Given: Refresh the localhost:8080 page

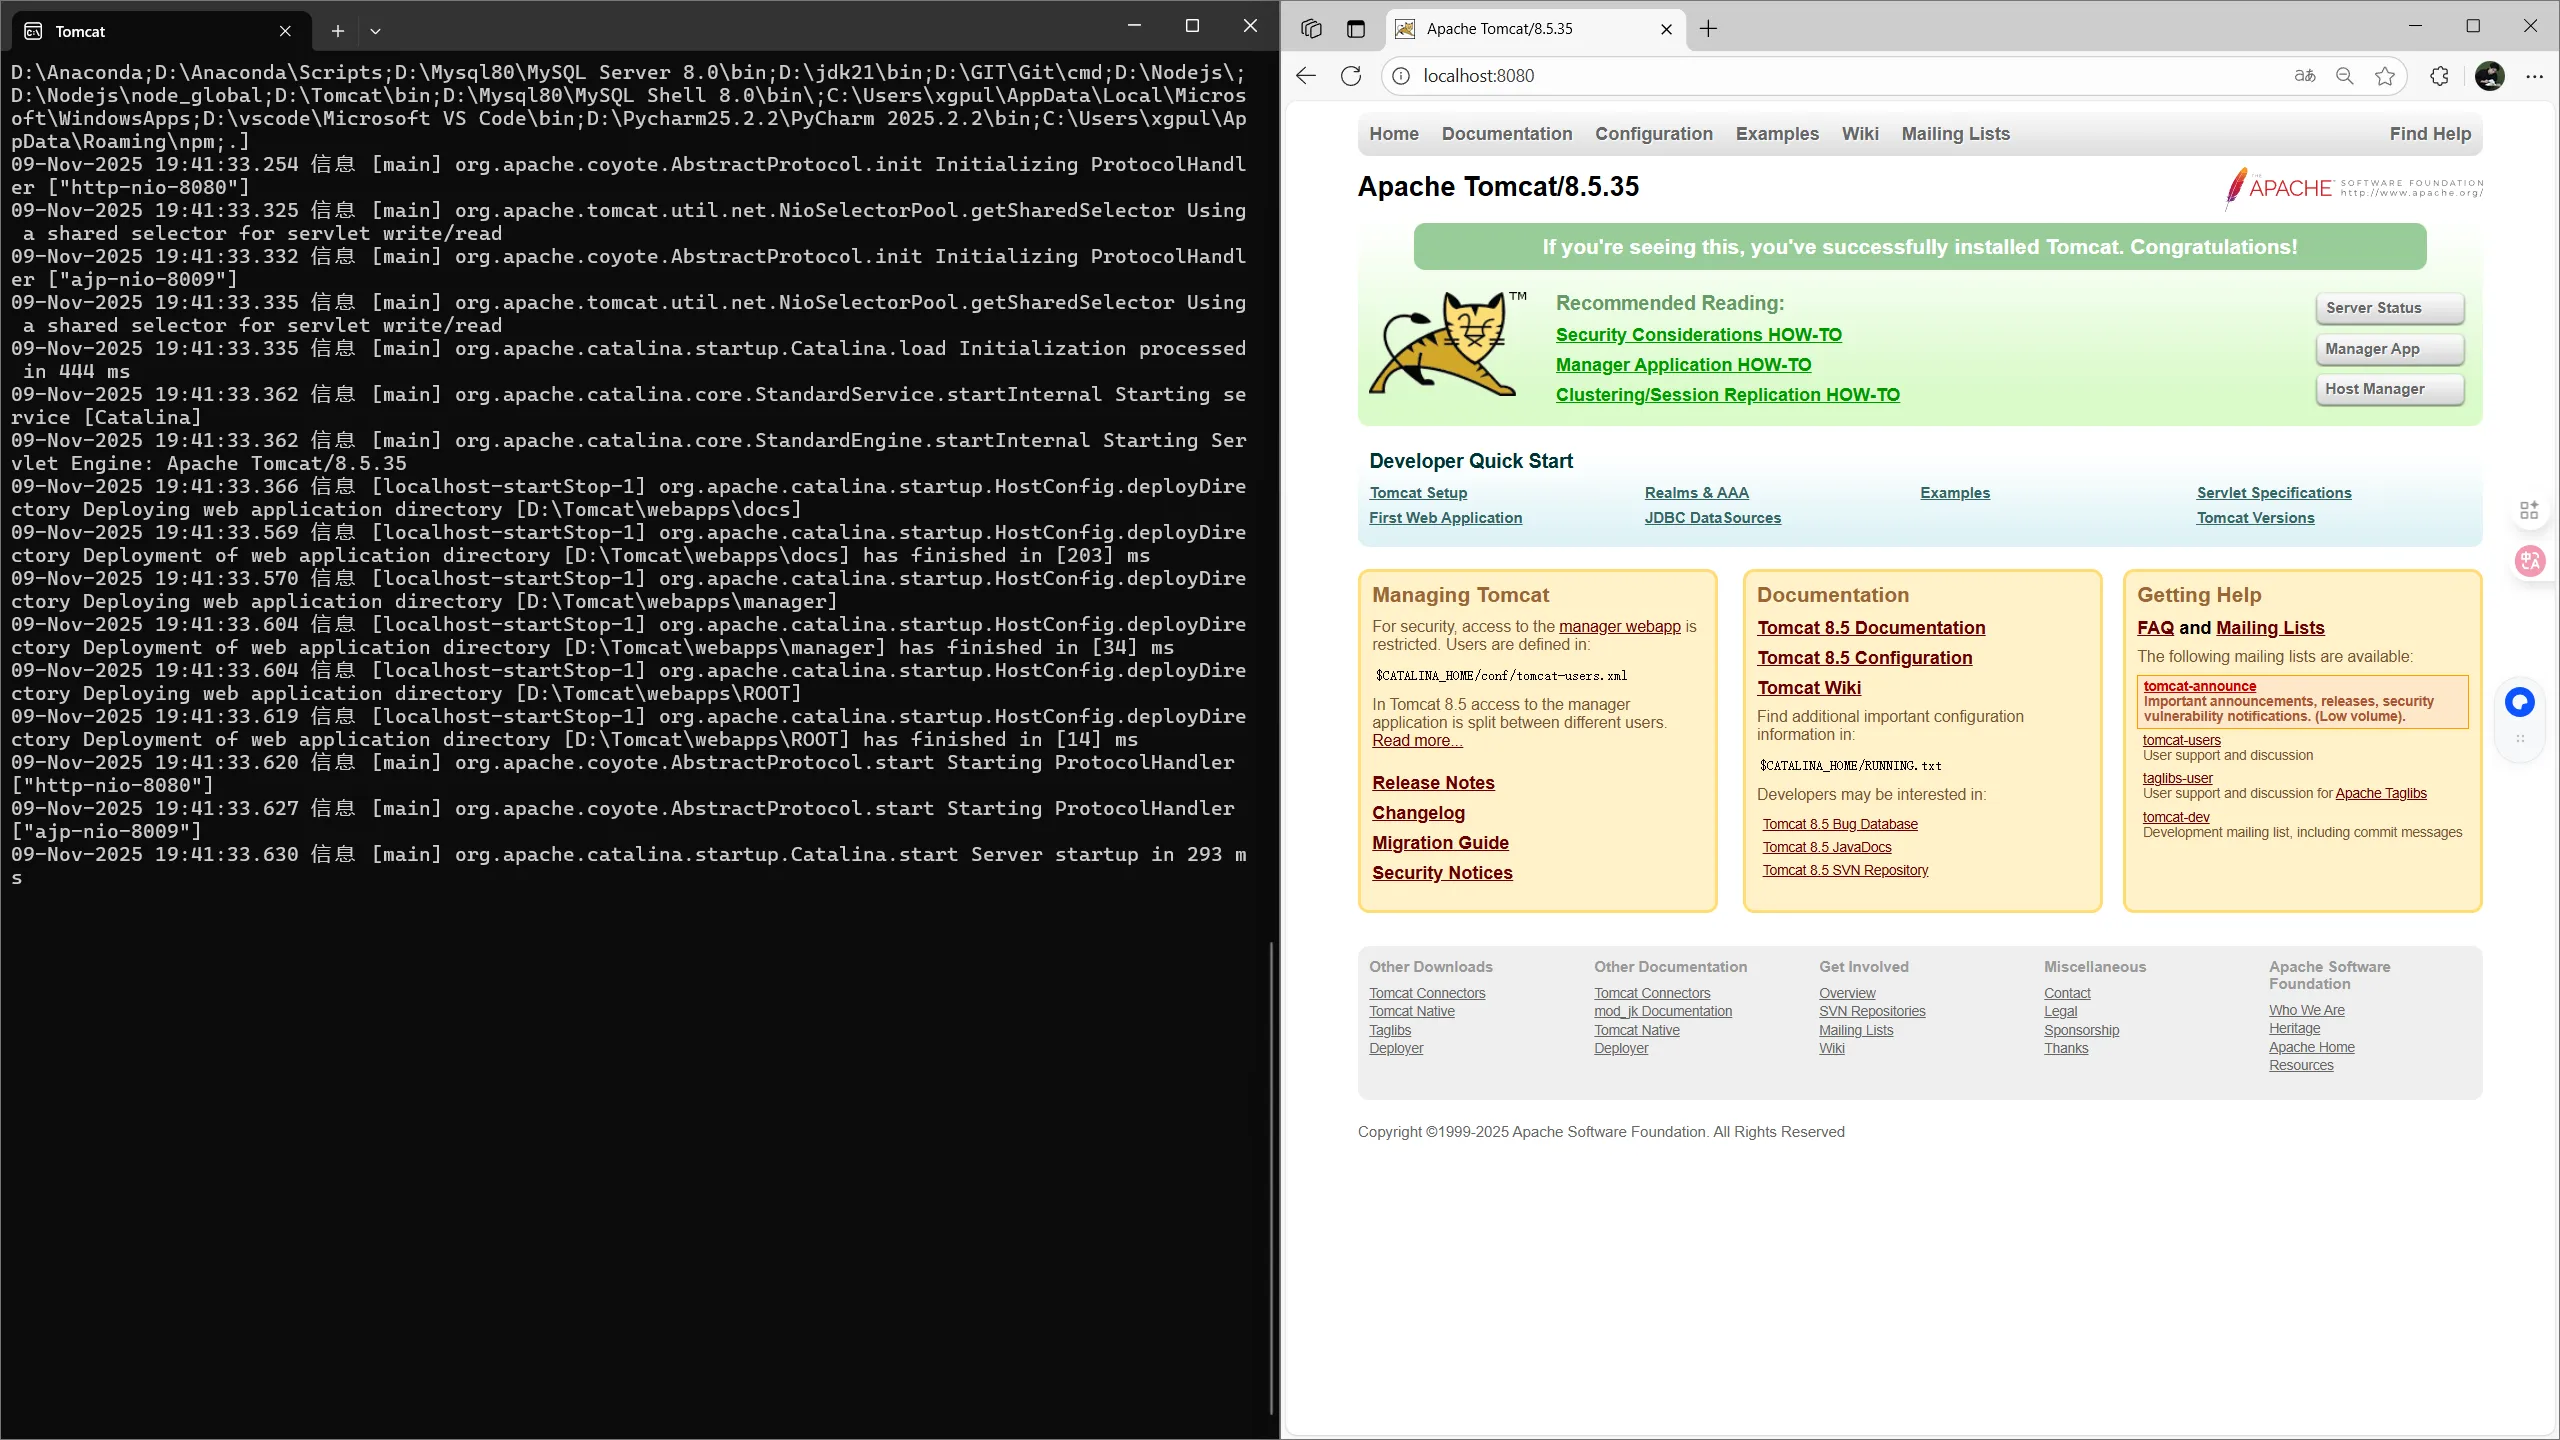Looking at the screenshot, I should point(1351,76).
